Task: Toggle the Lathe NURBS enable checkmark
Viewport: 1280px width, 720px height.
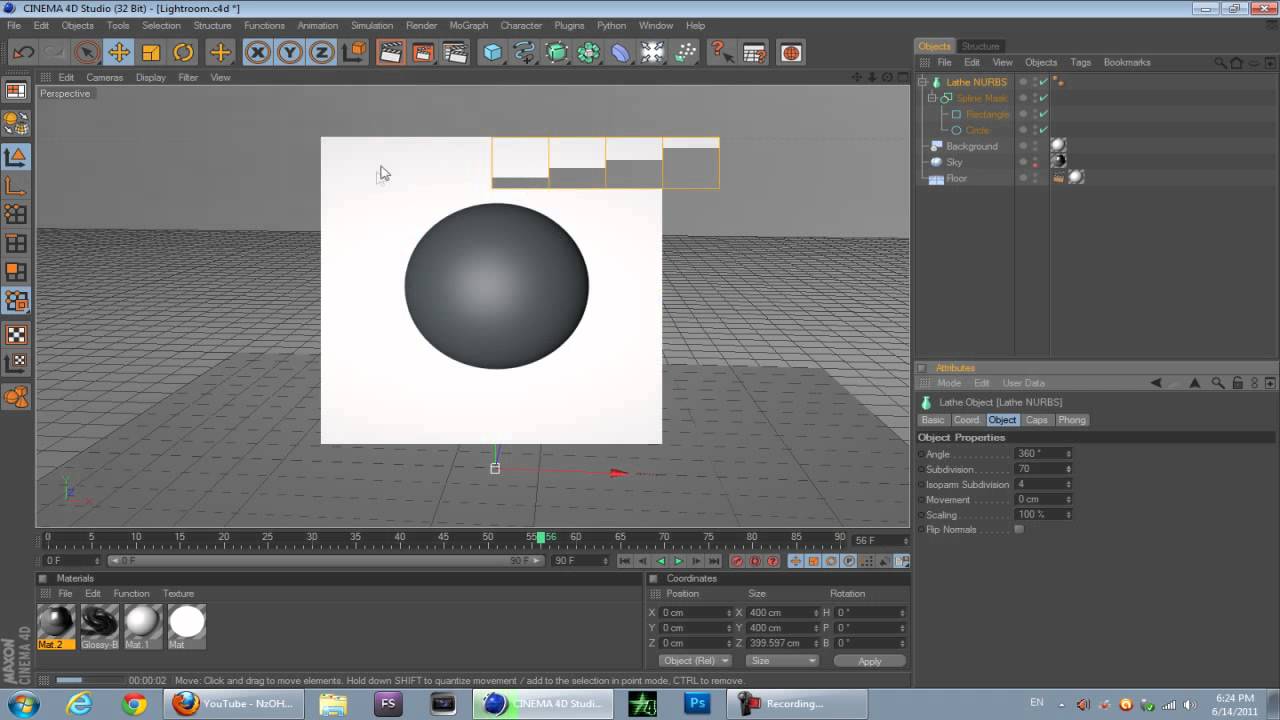Action: click(1044, 82)
